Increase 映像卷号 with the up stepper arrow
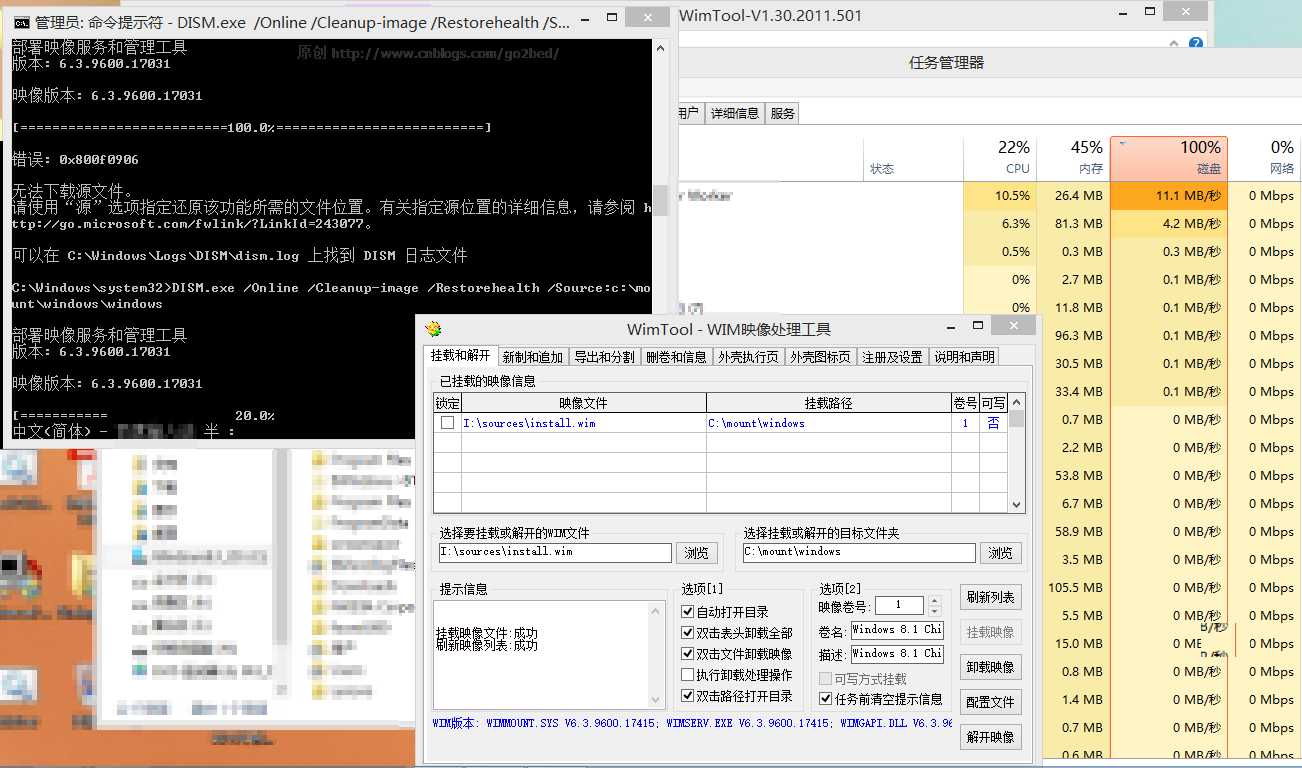This screenshot has height=768, width=1302. [x=935, y=601]
